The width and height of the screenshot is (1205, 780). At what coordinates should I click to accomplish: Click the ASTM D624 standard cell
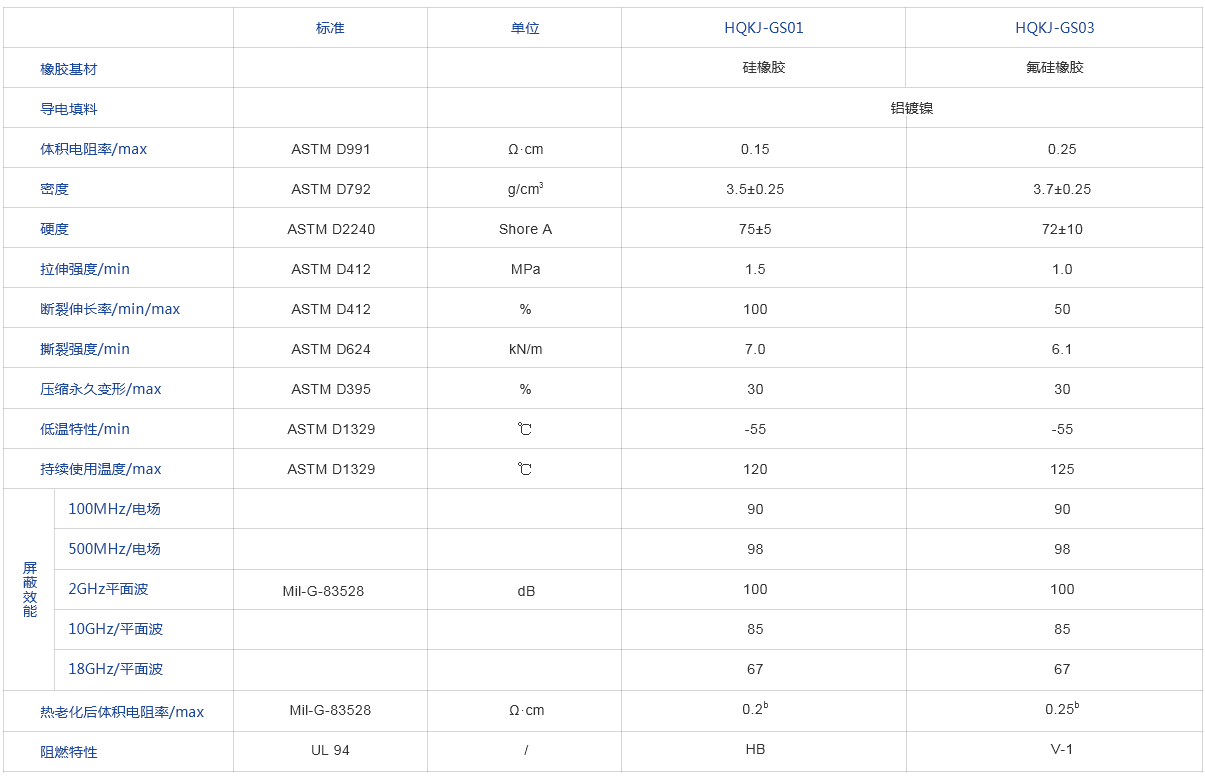tap(331, 349)
